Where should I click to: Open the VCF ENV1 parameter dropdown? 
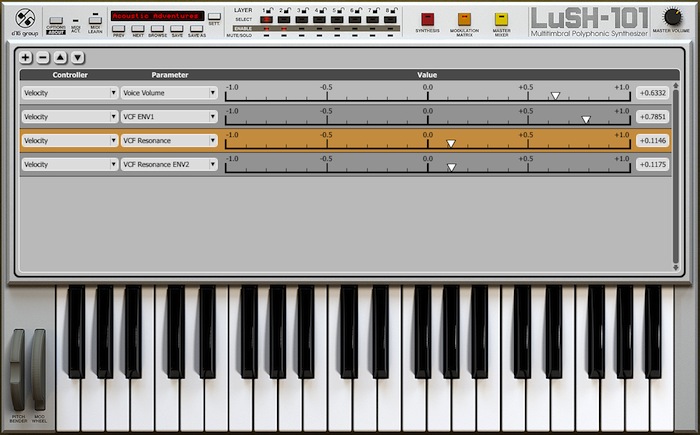coord(169,117)
